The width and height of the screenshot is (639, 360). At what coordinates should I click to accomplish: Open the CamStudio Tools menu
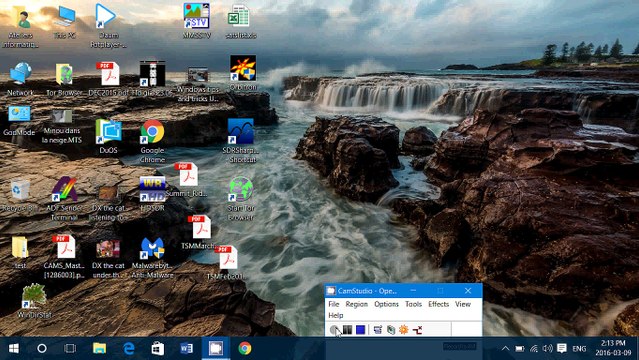coord(413,304)
